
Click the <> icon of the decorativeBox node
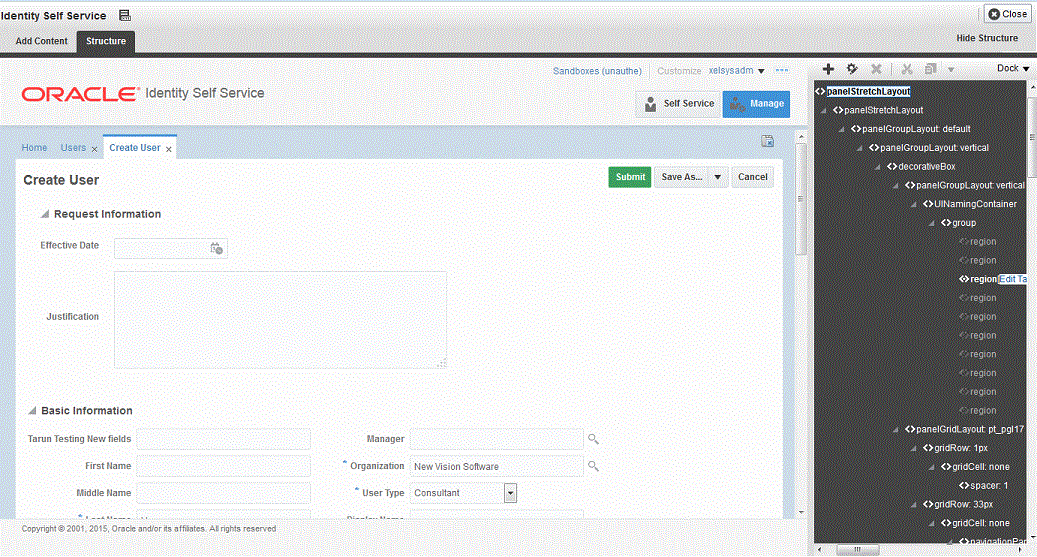point(892,167)
